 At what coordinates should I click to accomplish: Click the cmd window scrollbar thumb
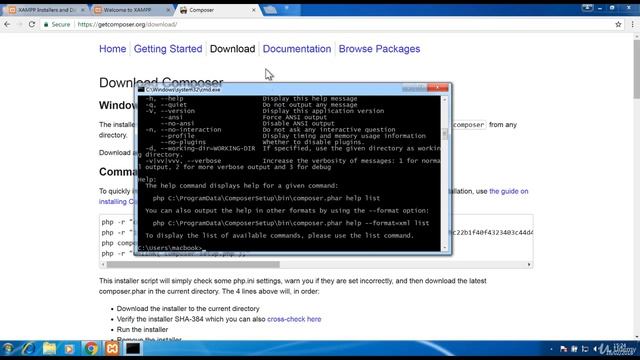(x=444, y=133)
